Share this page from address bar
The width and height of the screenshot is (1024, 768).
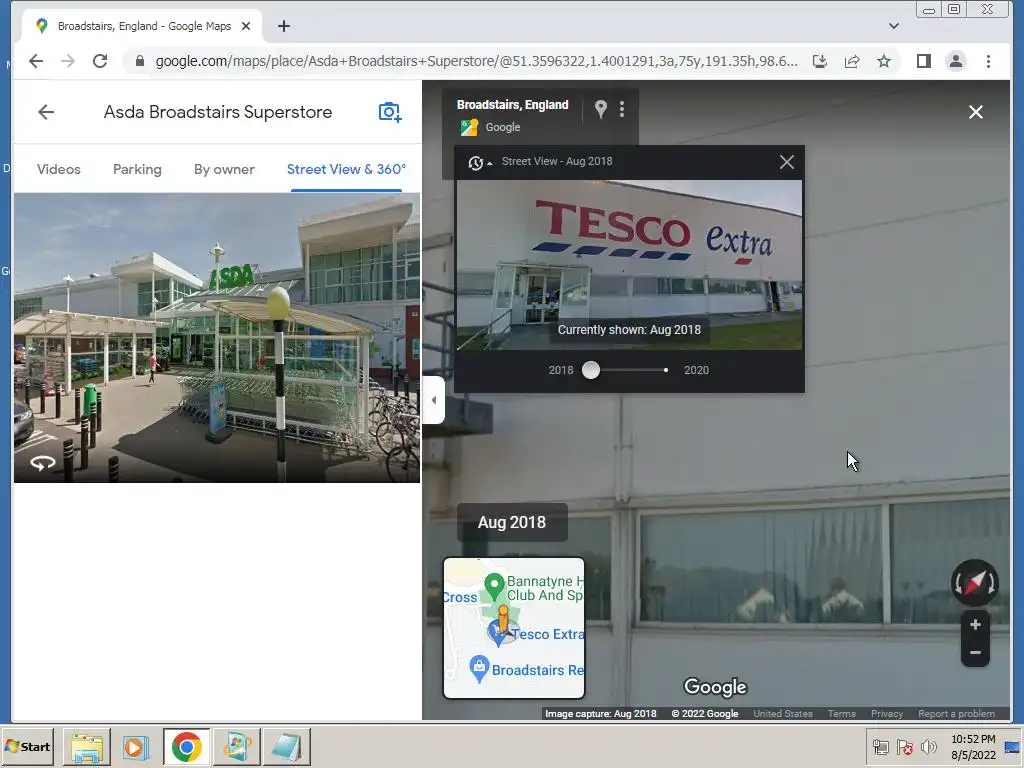click(x=852, y=61)
